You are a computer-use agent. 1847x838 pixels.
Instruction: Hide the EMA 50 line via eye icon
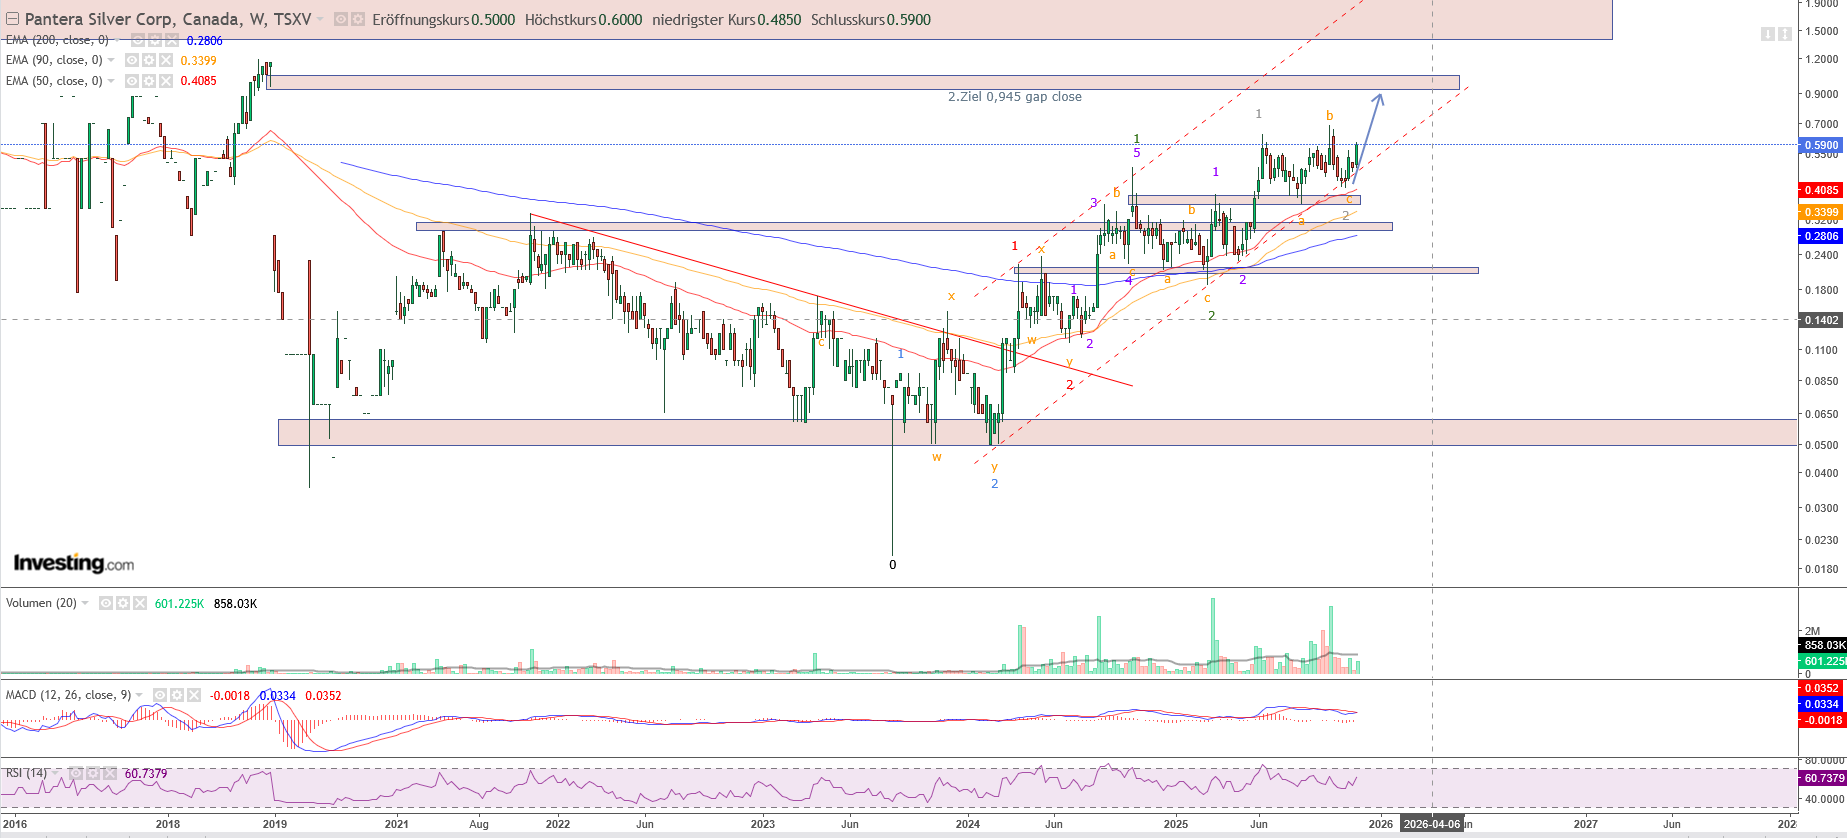[x=132, y=81]
